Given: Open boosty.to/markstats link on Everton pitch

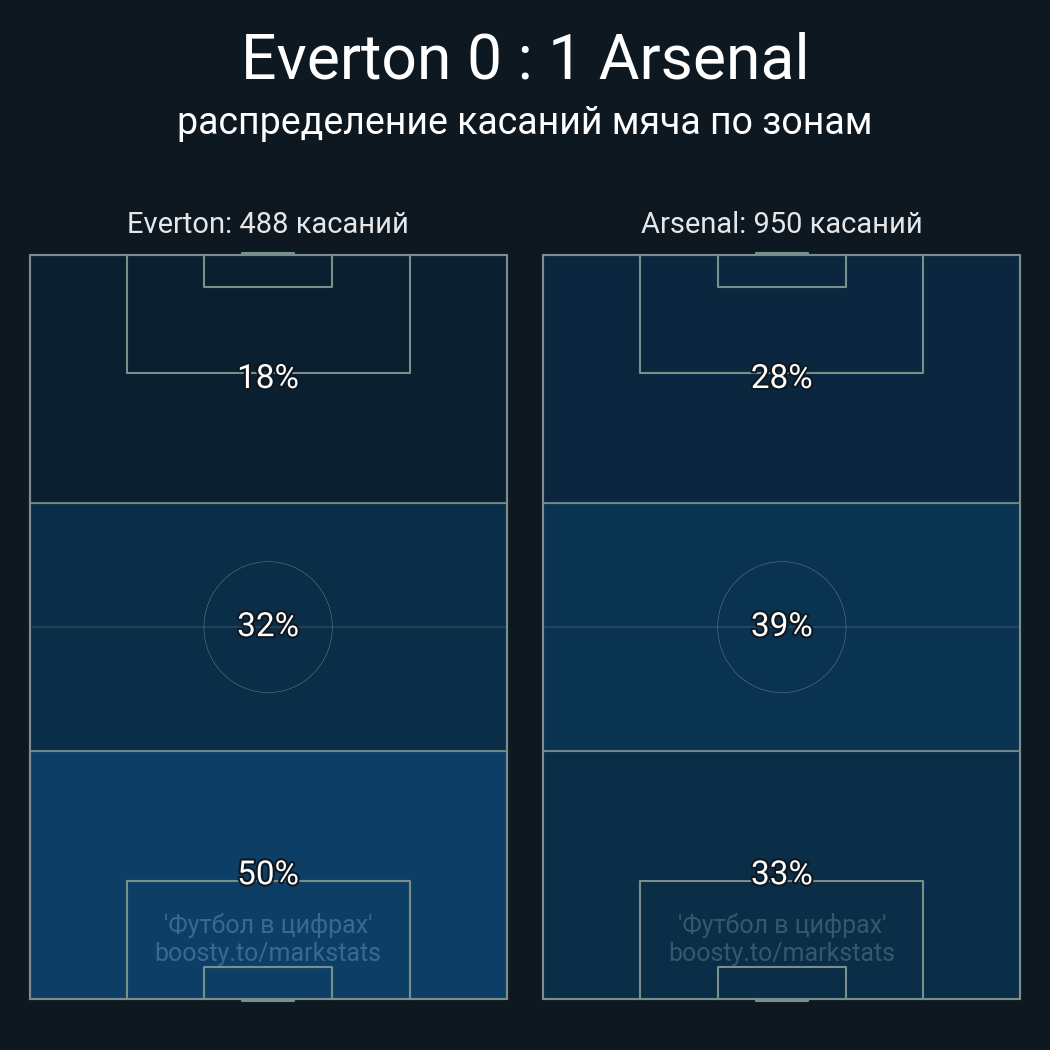Looking at the screenshot, I should 268,952.
